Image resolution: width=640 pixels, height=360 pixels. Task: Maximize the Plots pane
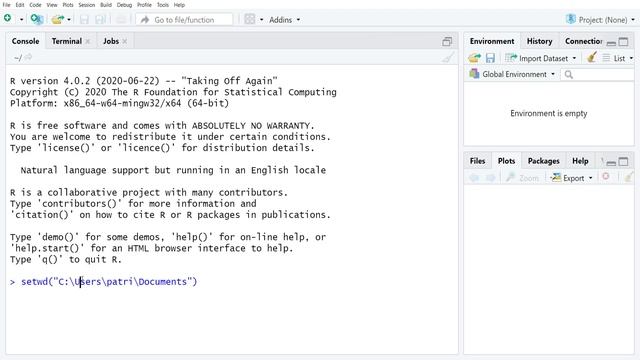point(623,162)
